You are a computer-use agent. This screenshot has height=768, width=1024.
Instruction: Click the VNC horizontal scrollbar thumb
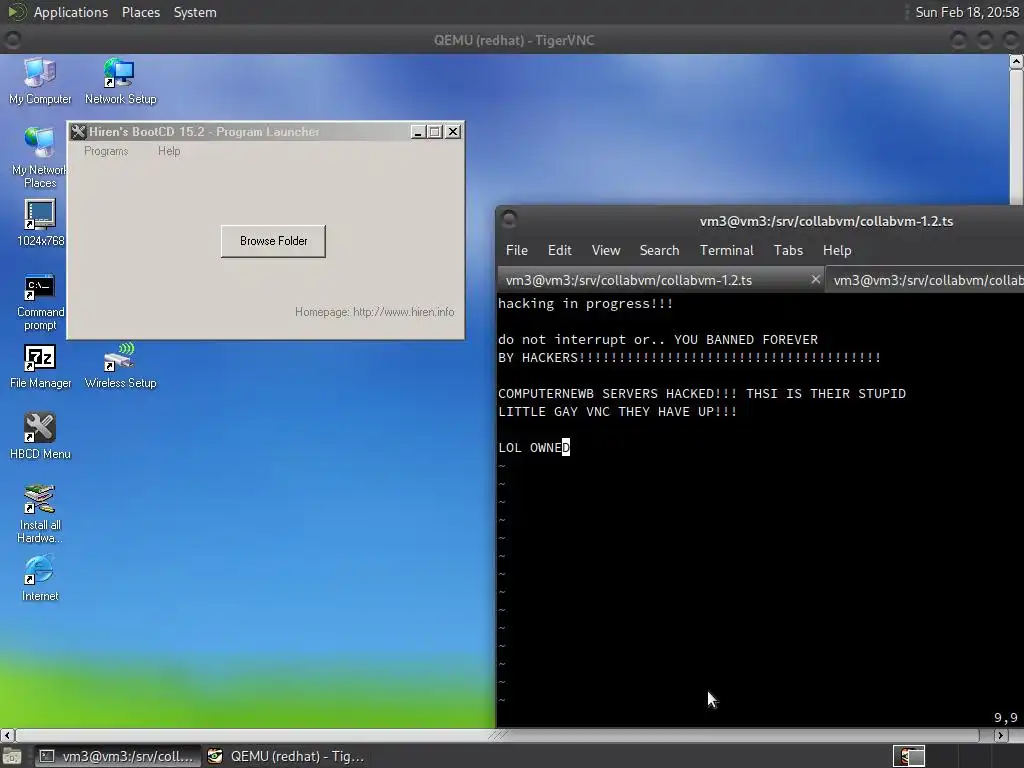click(x=498, y=735)
